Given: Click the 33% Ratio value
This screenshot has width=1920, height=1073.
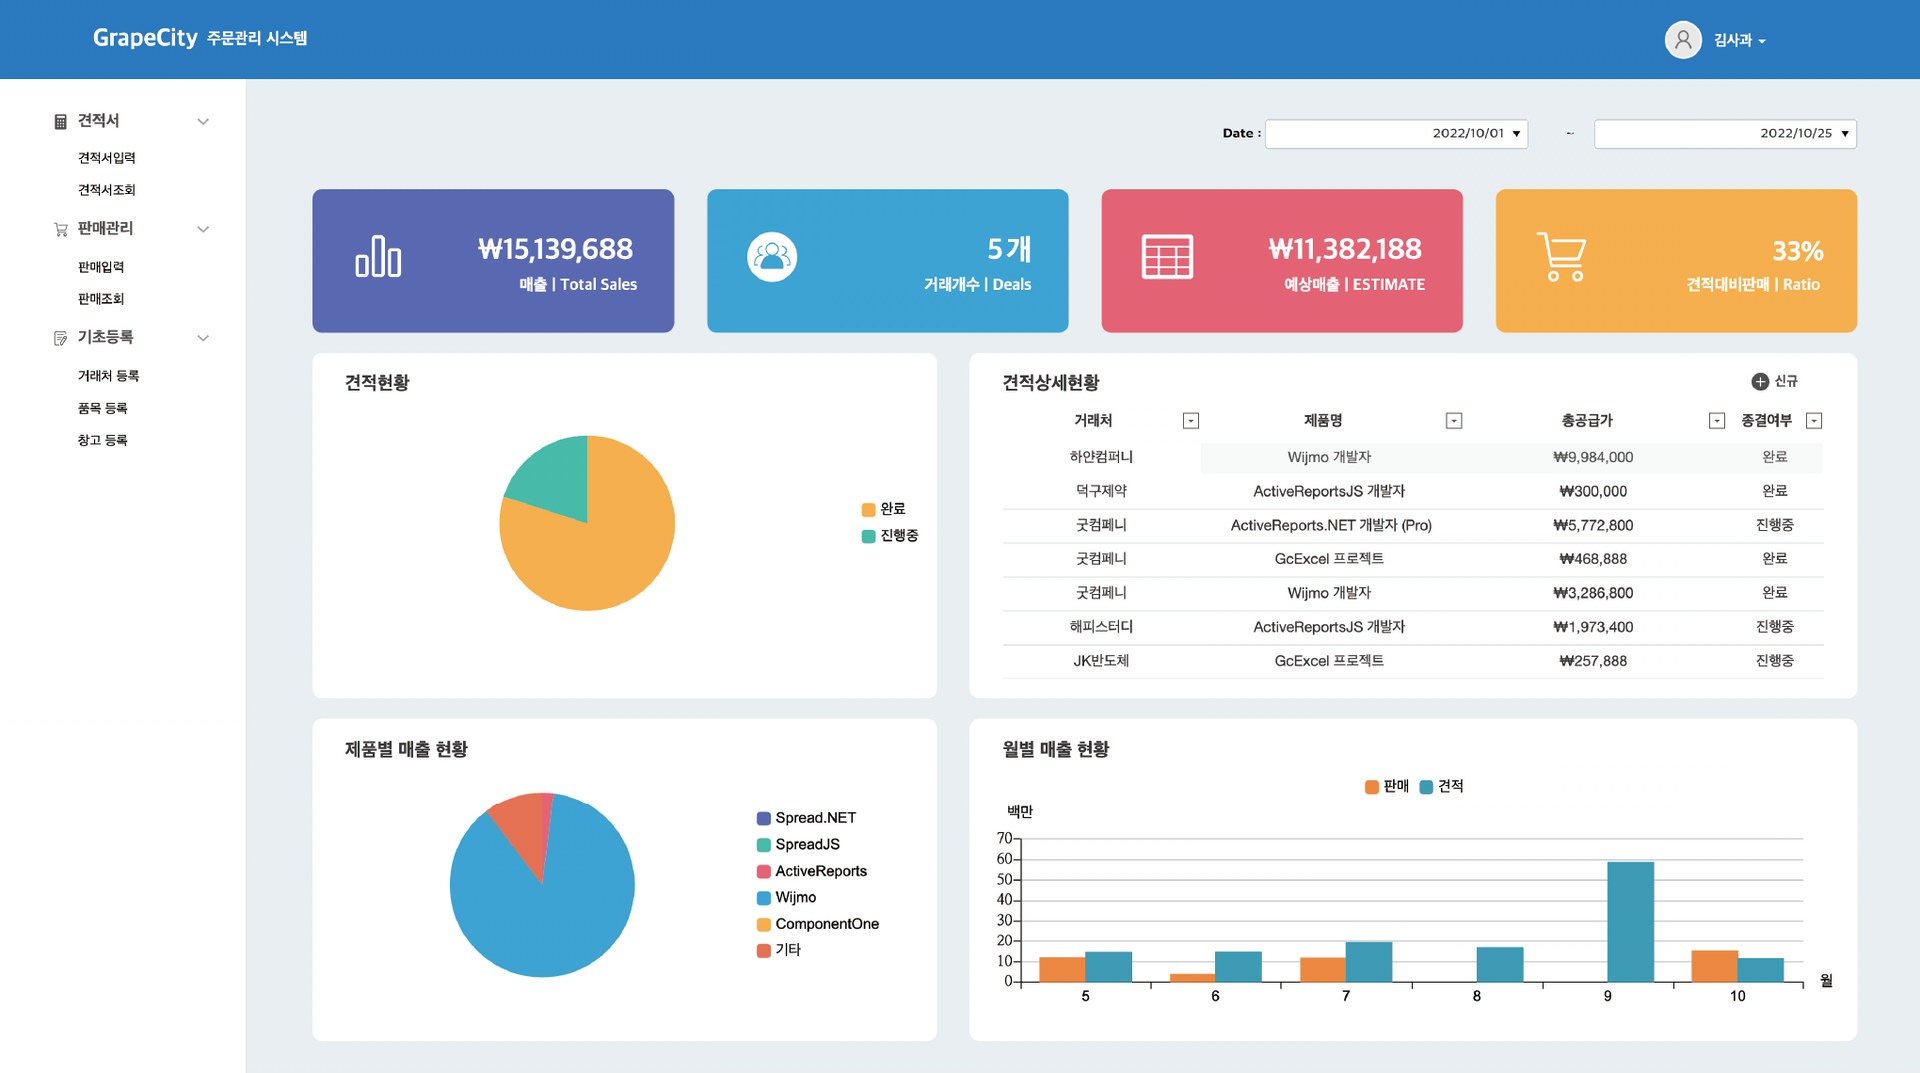Looking at the screenshot, I should [1798, 251].
